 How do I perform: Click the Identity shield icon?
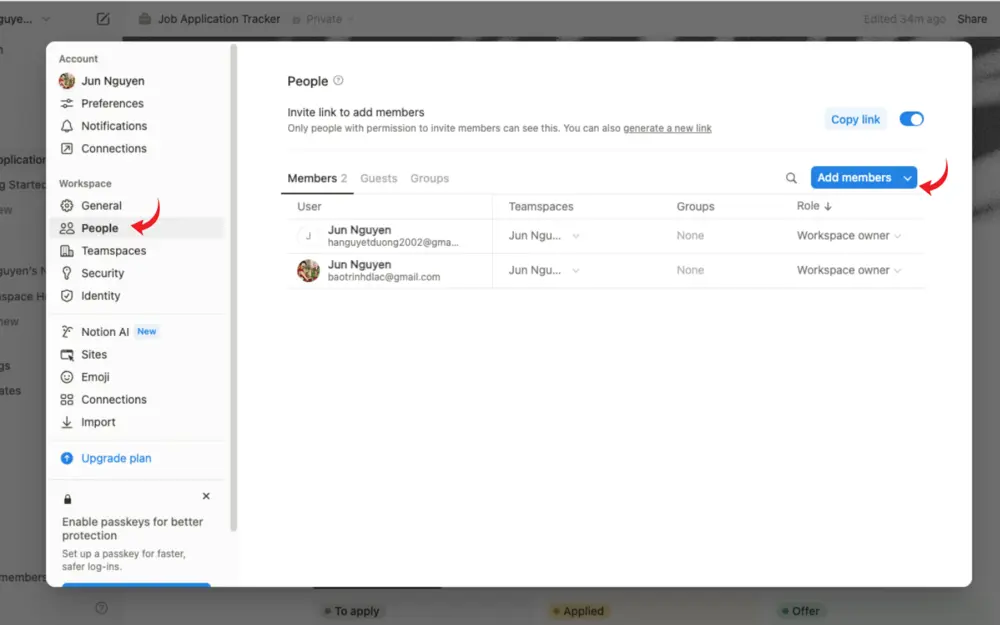pyautogui.click(x=67, y=296)
